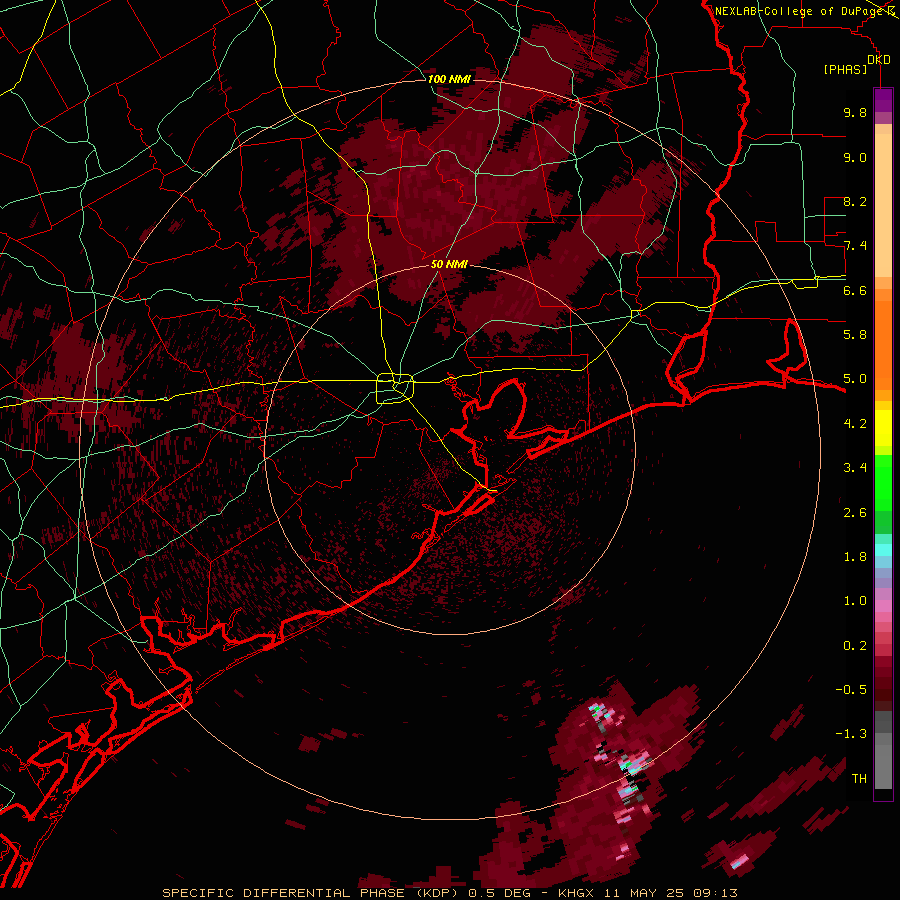Click the 1.8 scale value
The width and height of the screenshot is (900, 900).
[855, 557]
